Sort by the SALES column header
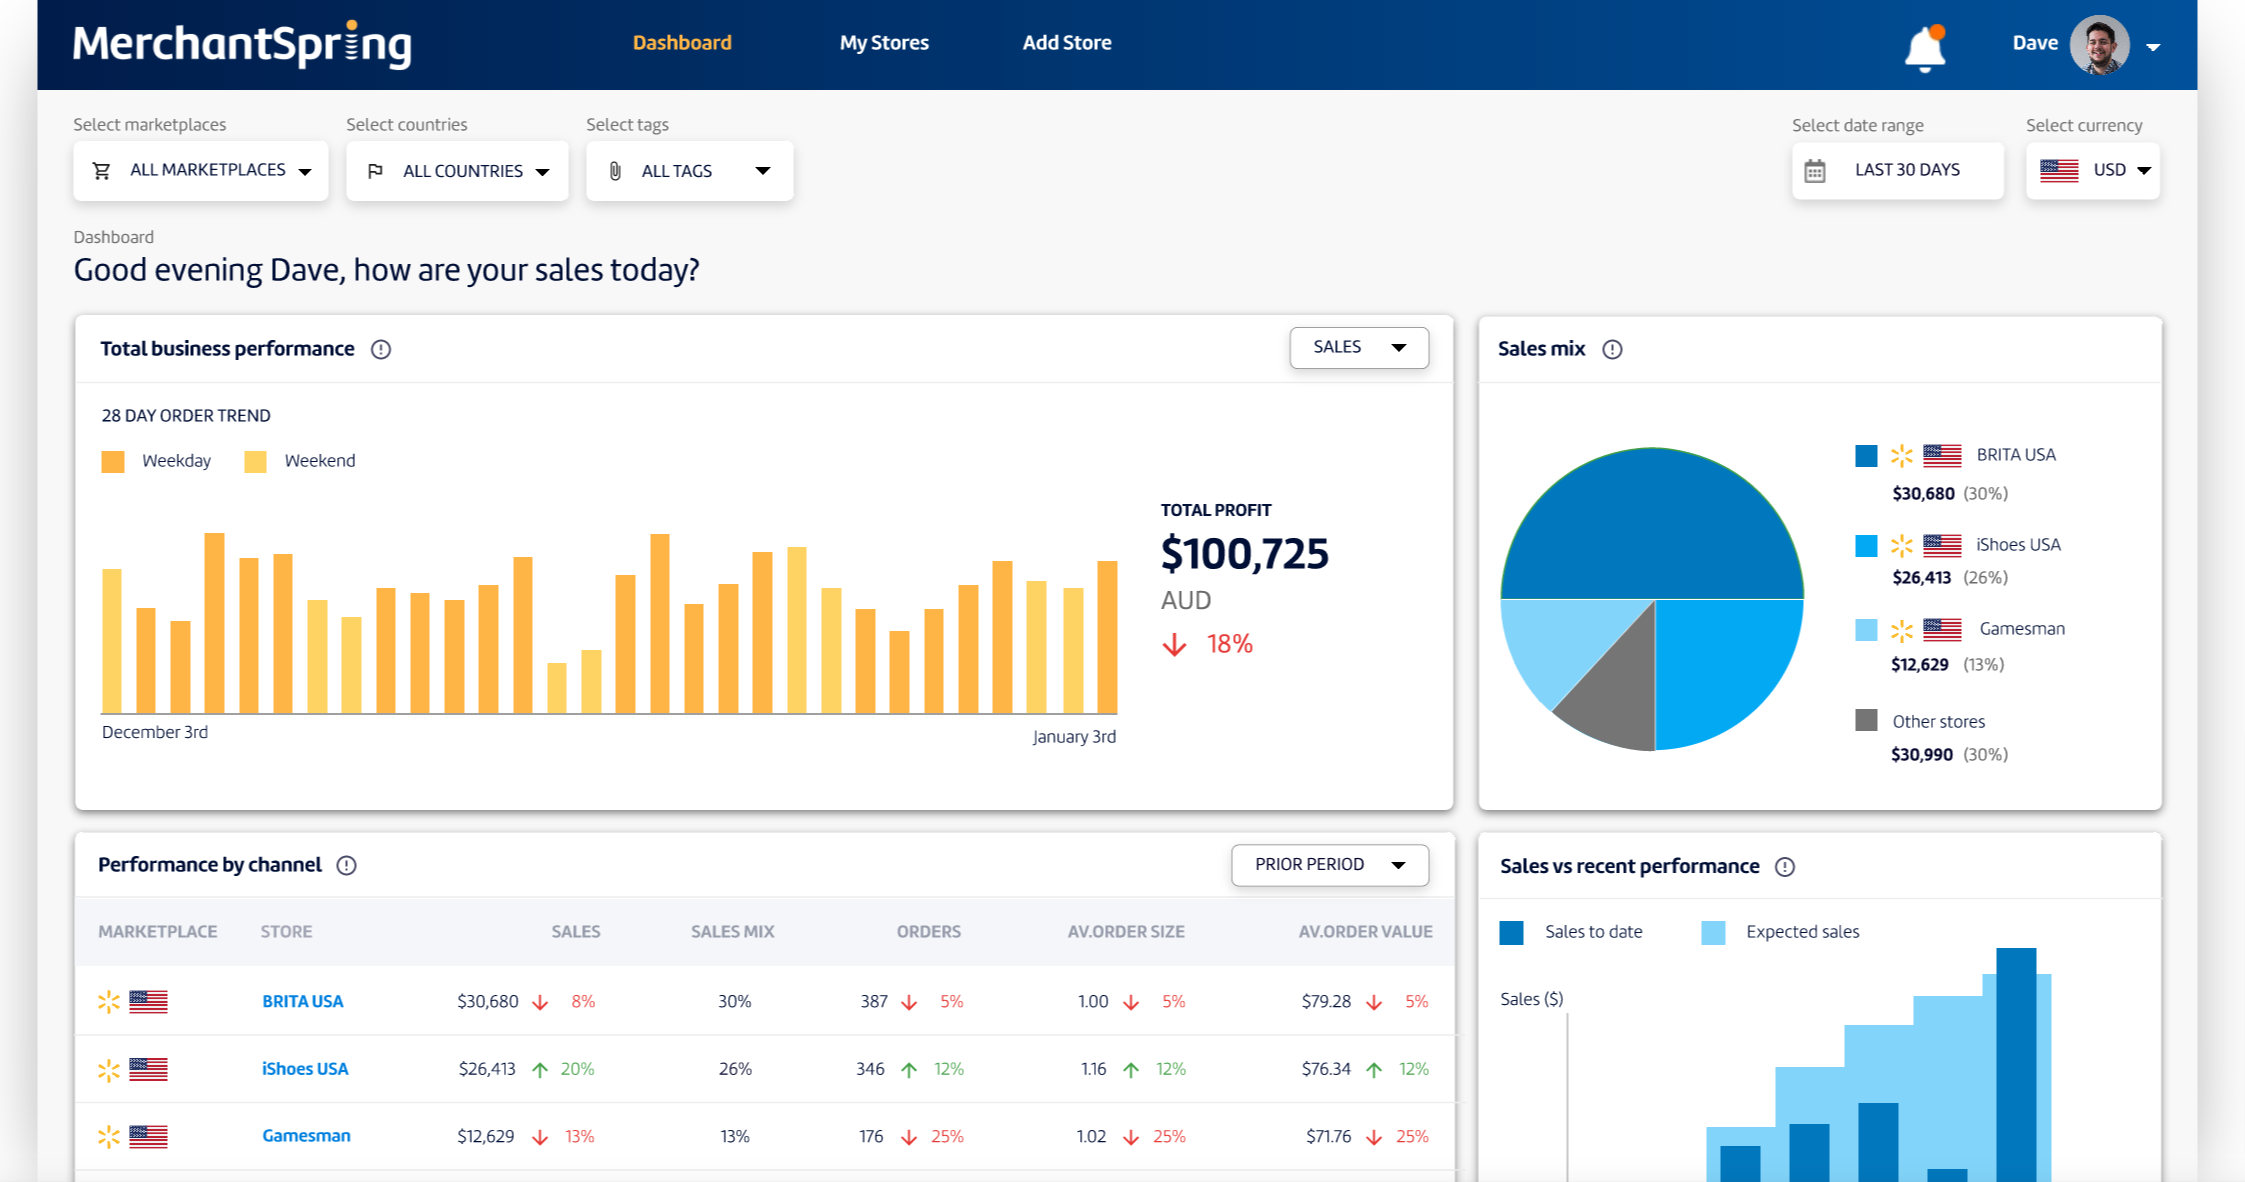 pos(576,932)
